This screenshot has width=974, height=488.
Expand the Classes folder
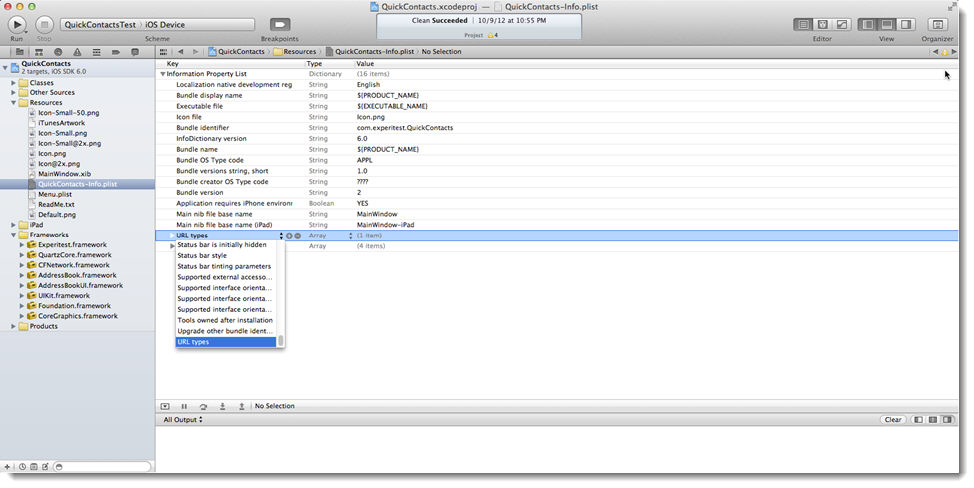(14, 83)
